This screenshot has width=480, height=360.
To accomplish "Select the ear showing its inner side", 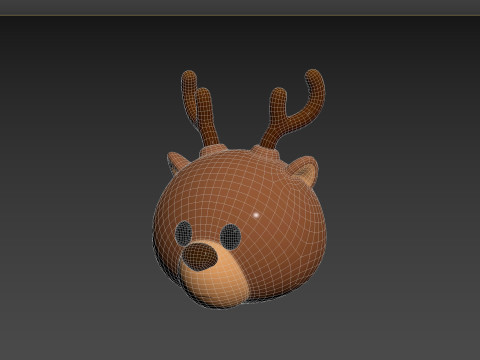I will pyautogui.click(x=303, y=172).
